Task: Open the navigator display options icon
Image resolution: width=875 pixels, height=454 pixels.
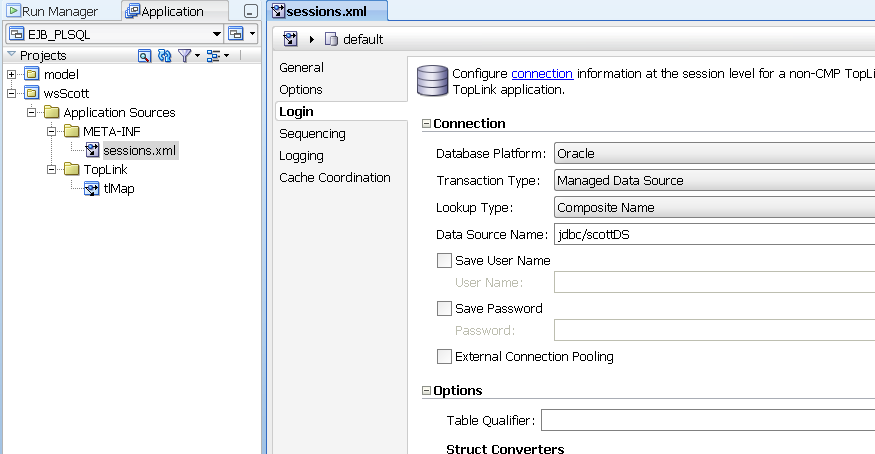Action: pyautogui.click(x=217, y=56)
